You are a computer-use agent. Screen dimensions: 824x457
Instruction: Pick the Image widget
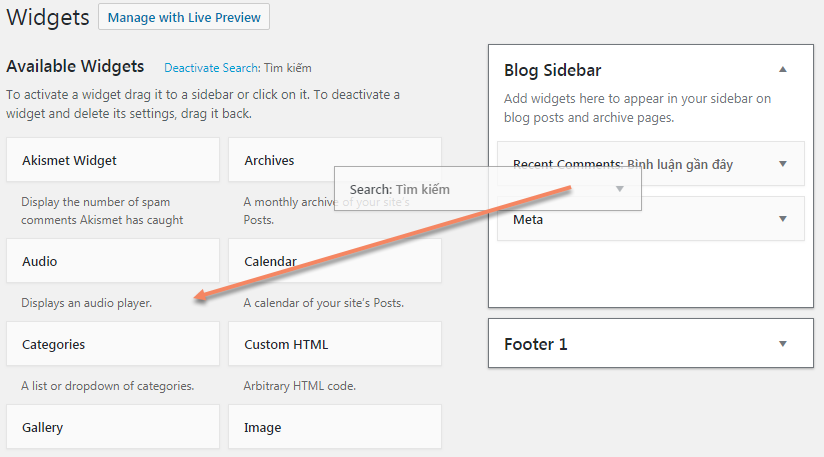pos(334,427)
